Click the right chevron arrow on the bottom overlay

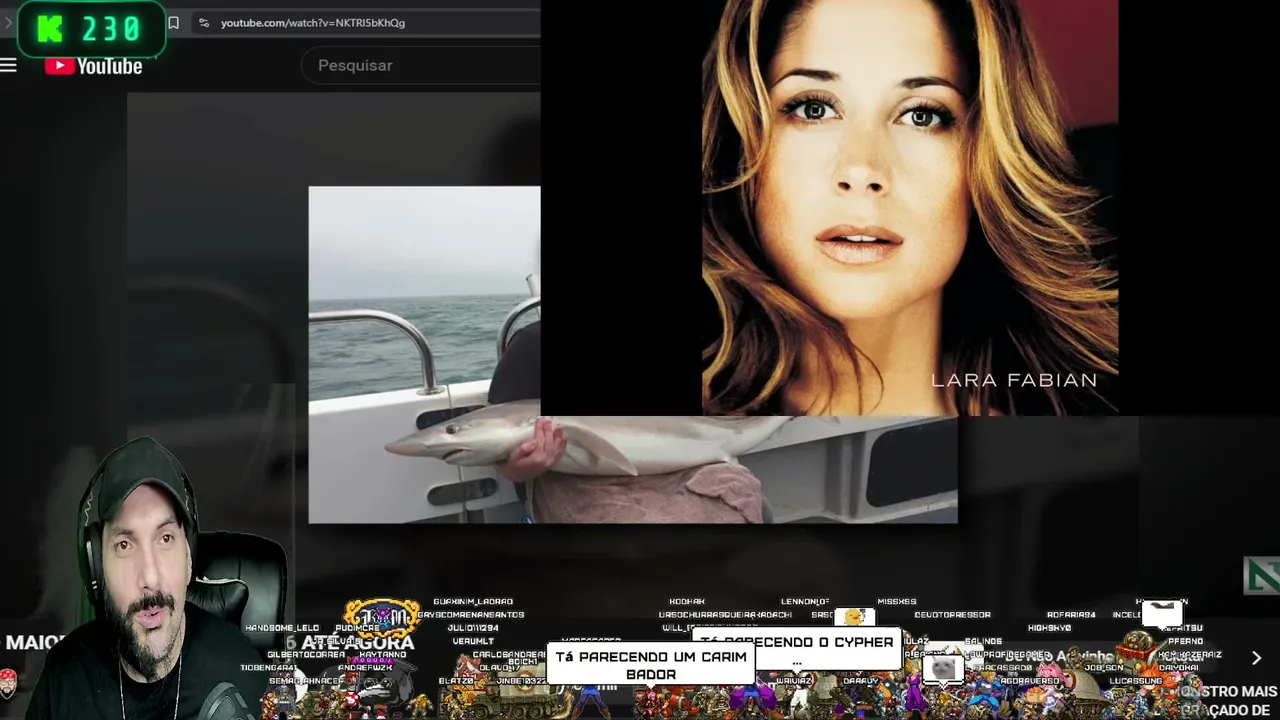(1257, 657)
